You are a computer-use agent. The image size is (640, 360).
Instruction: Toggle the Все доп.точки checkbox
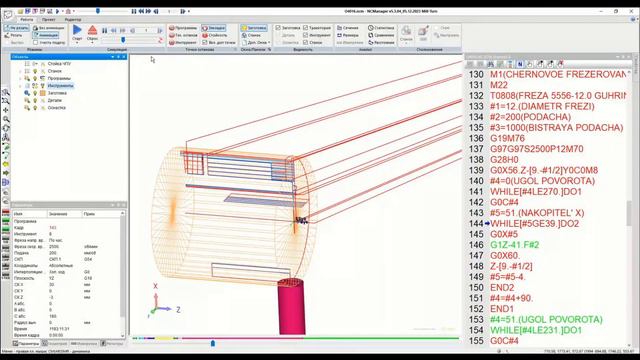click(x=205, y=42)
